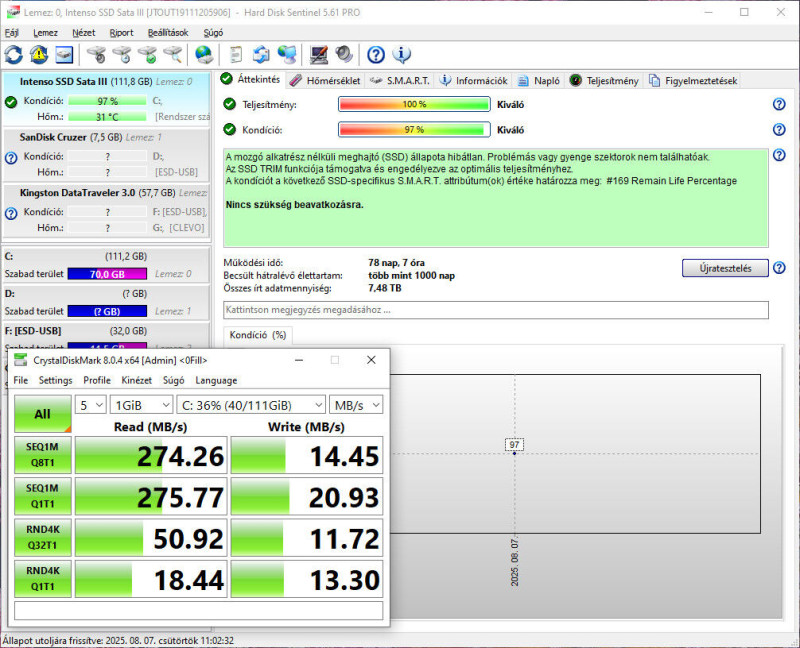This screenshot has width=800, height=648.
Task: Open the Fájl menu
Action: click(x=11, y=33)
